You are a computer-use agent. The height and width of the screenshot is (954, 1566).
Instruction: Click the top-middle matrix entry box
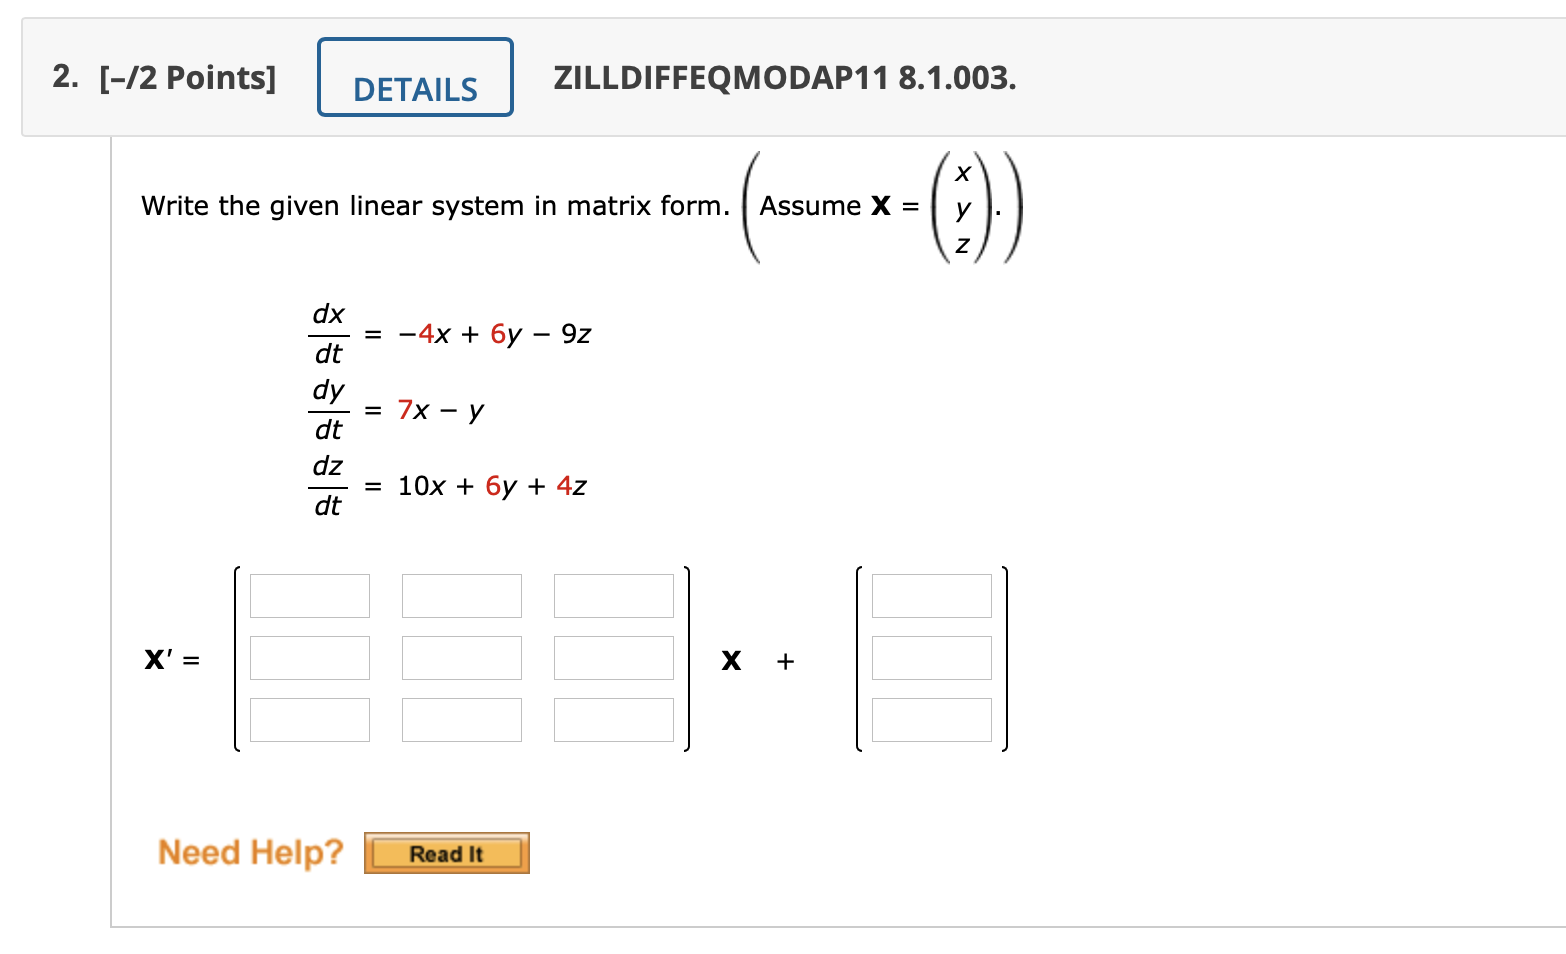coord(461,595)
